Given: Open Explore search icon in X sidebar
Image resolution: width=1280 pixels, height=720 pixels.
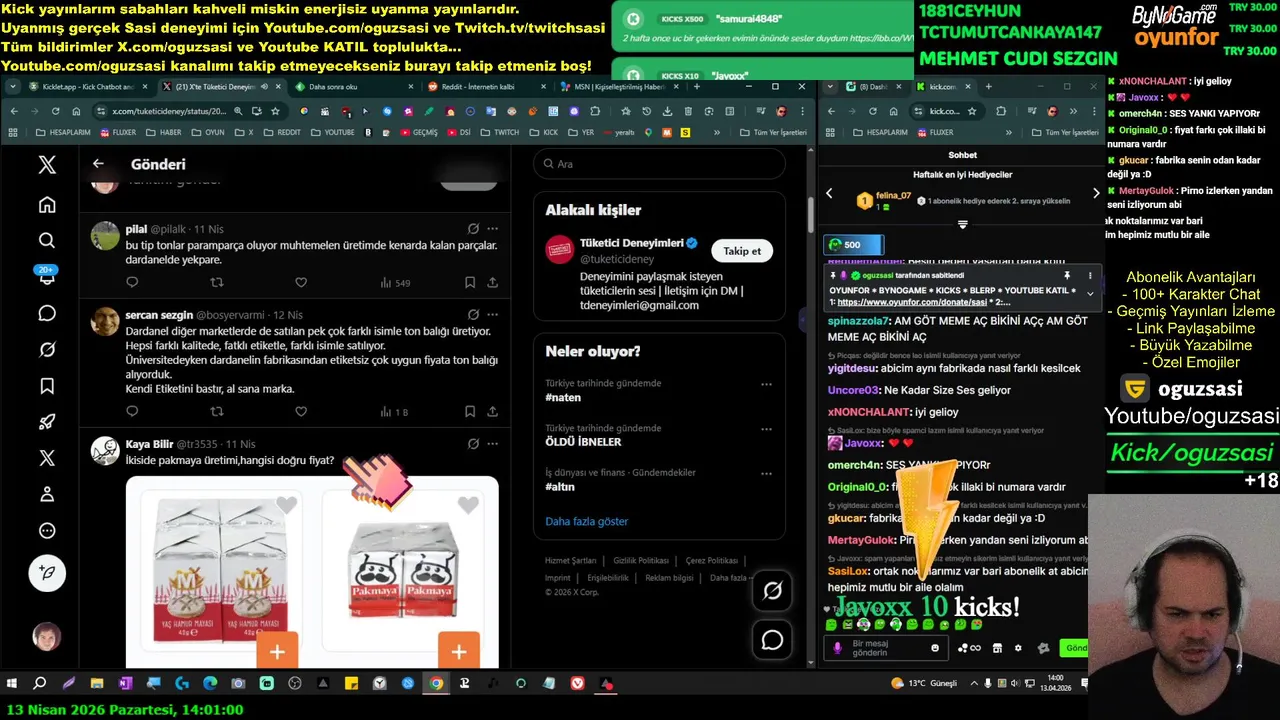Looking at the screenshot, I should pyautogui.click(x=47, y=240).
